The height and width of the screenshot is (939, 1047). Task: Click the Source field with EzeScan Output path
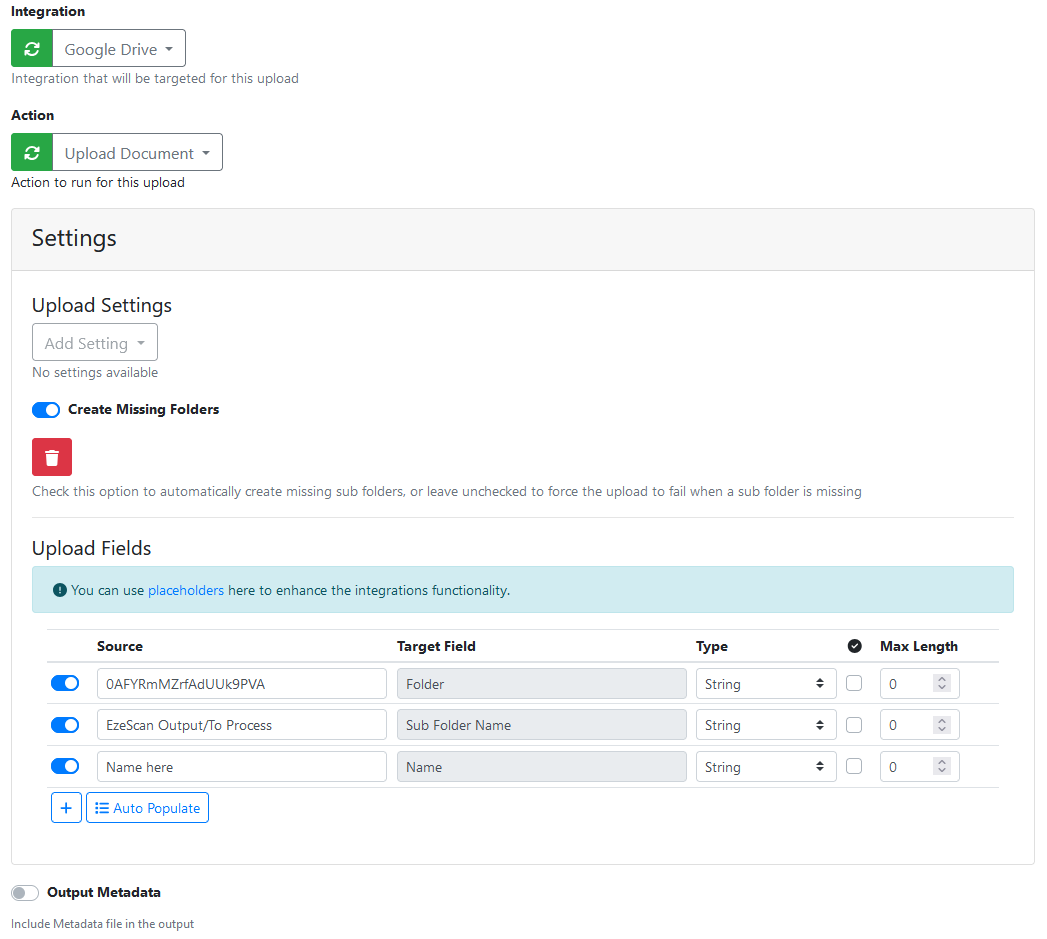coord(241,725)
